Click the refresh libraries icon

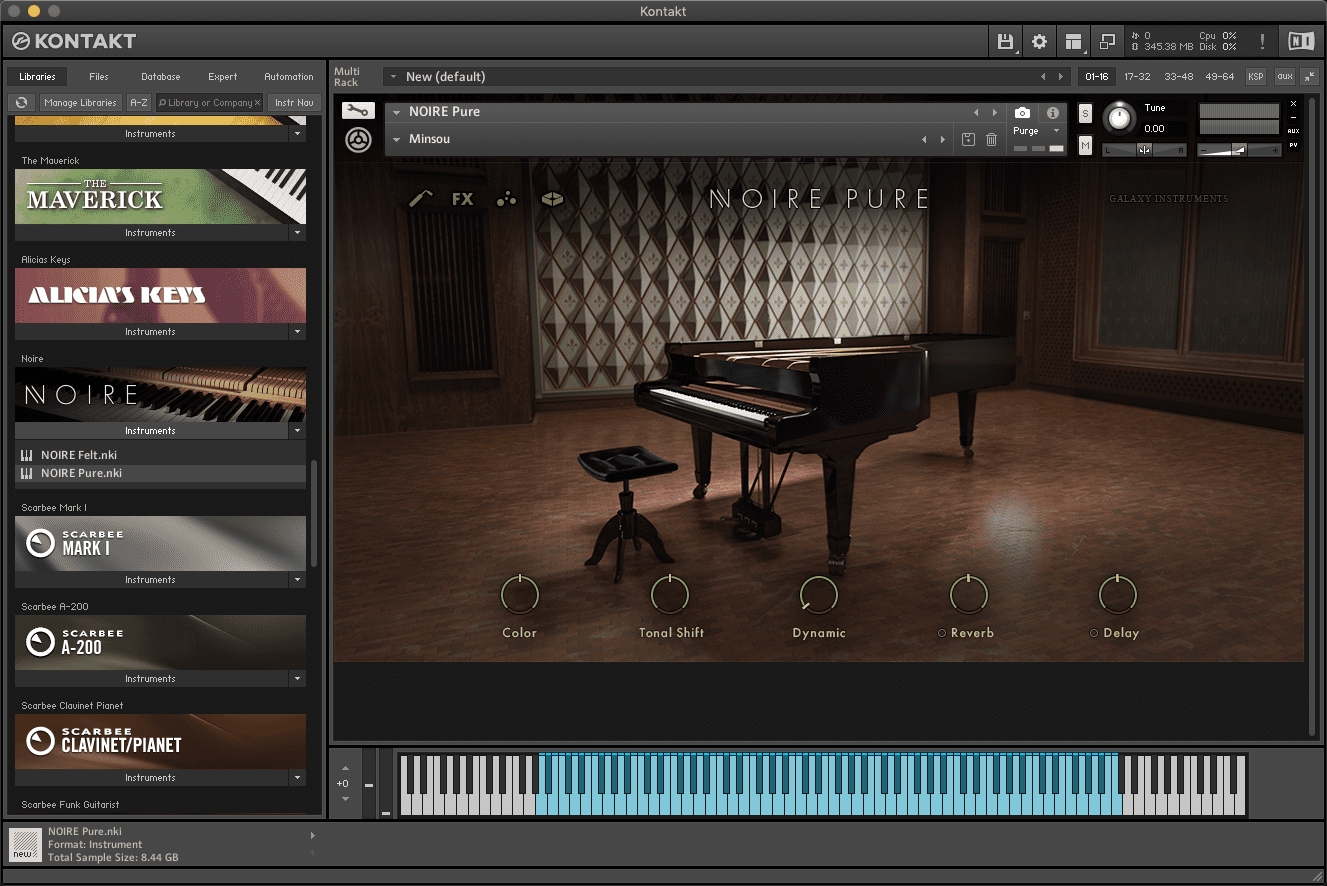tap(21, 103)
